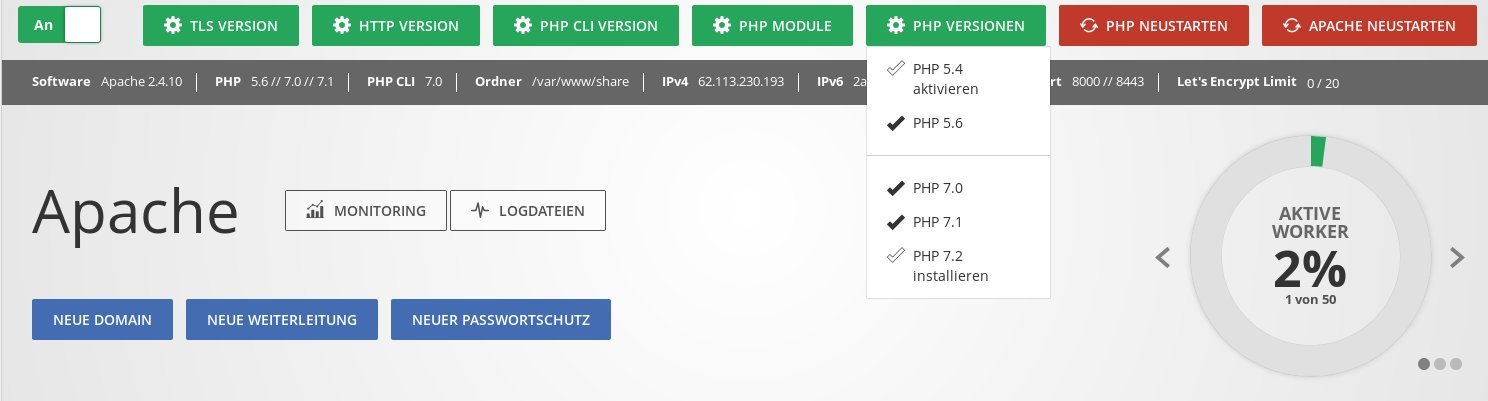Collapse the PHP Versionen dropdown
The width and height of the screenshot is (1488, 401).
[955, 26]
